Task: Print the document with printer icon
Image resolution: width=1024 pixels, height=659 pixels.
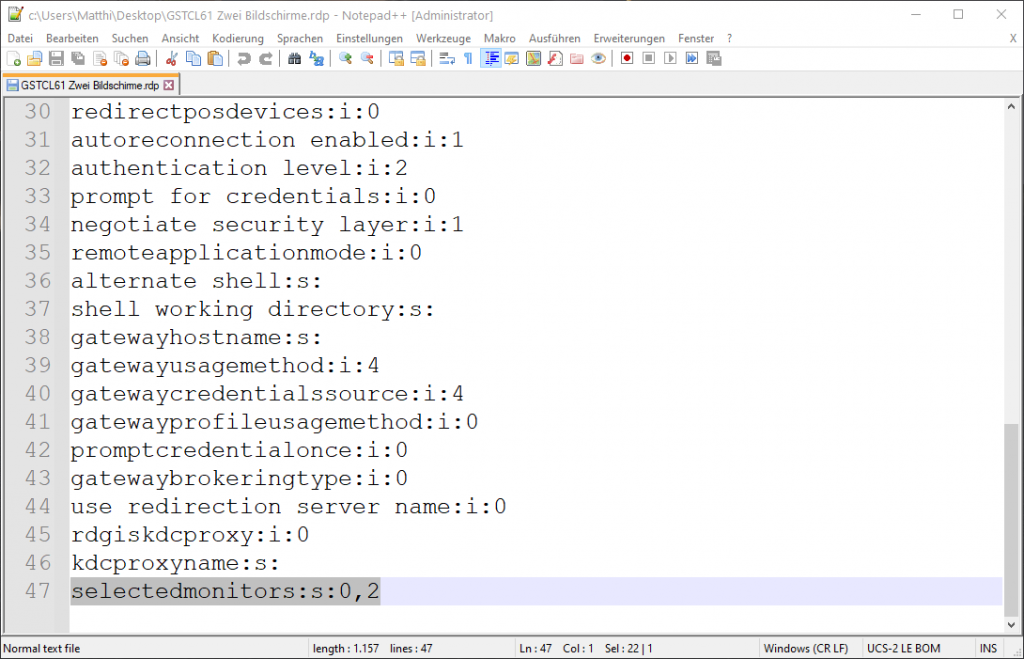Action: 143,59
